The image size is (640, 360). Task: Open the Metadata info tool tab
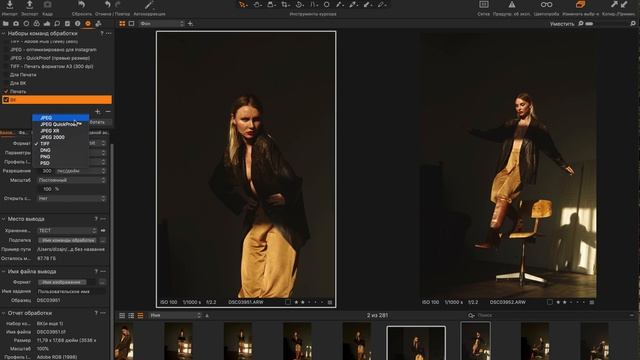tap(78, 24)
